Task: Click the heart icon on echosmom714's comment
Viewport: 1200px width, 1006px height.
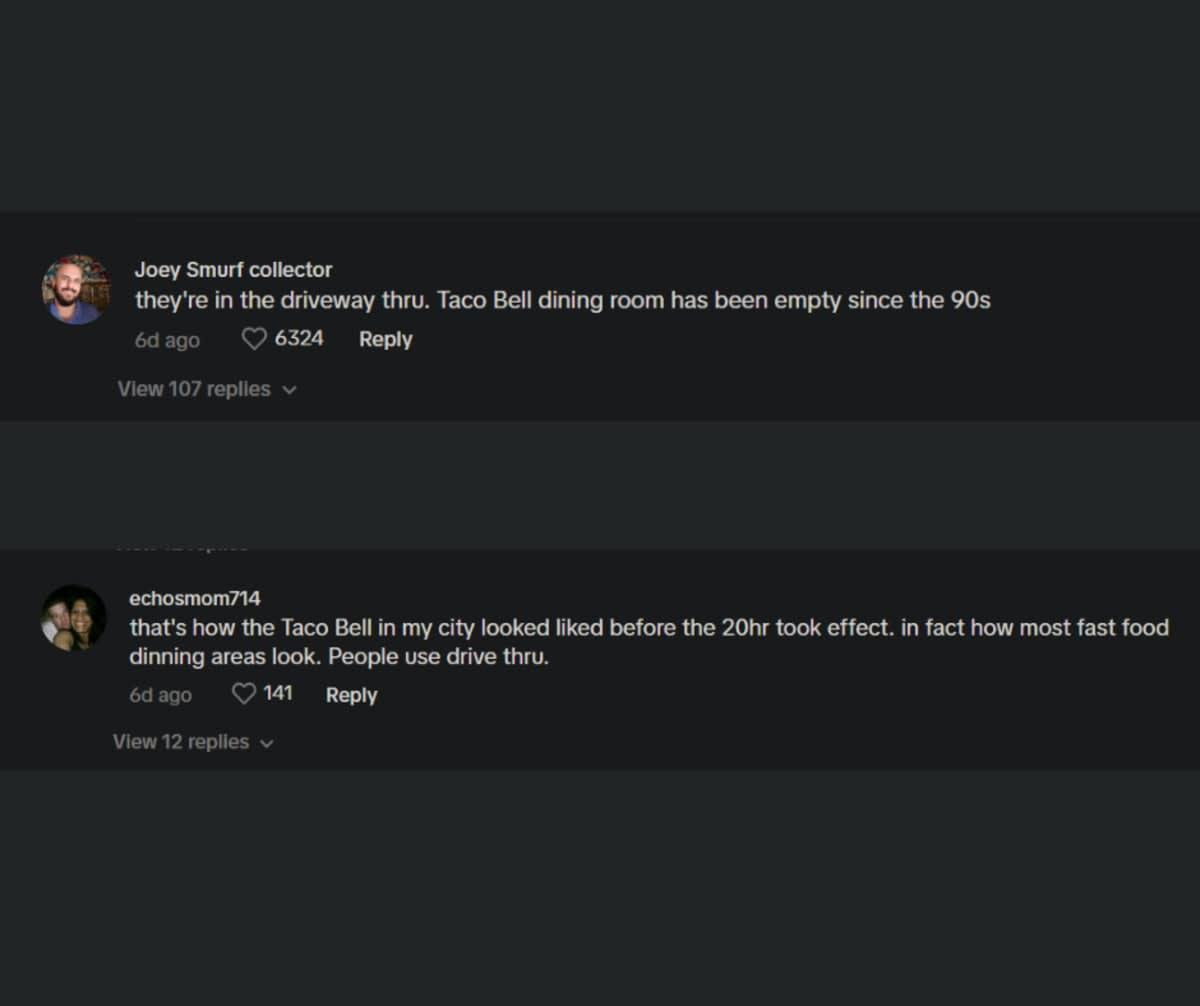Action: point(244,693)
